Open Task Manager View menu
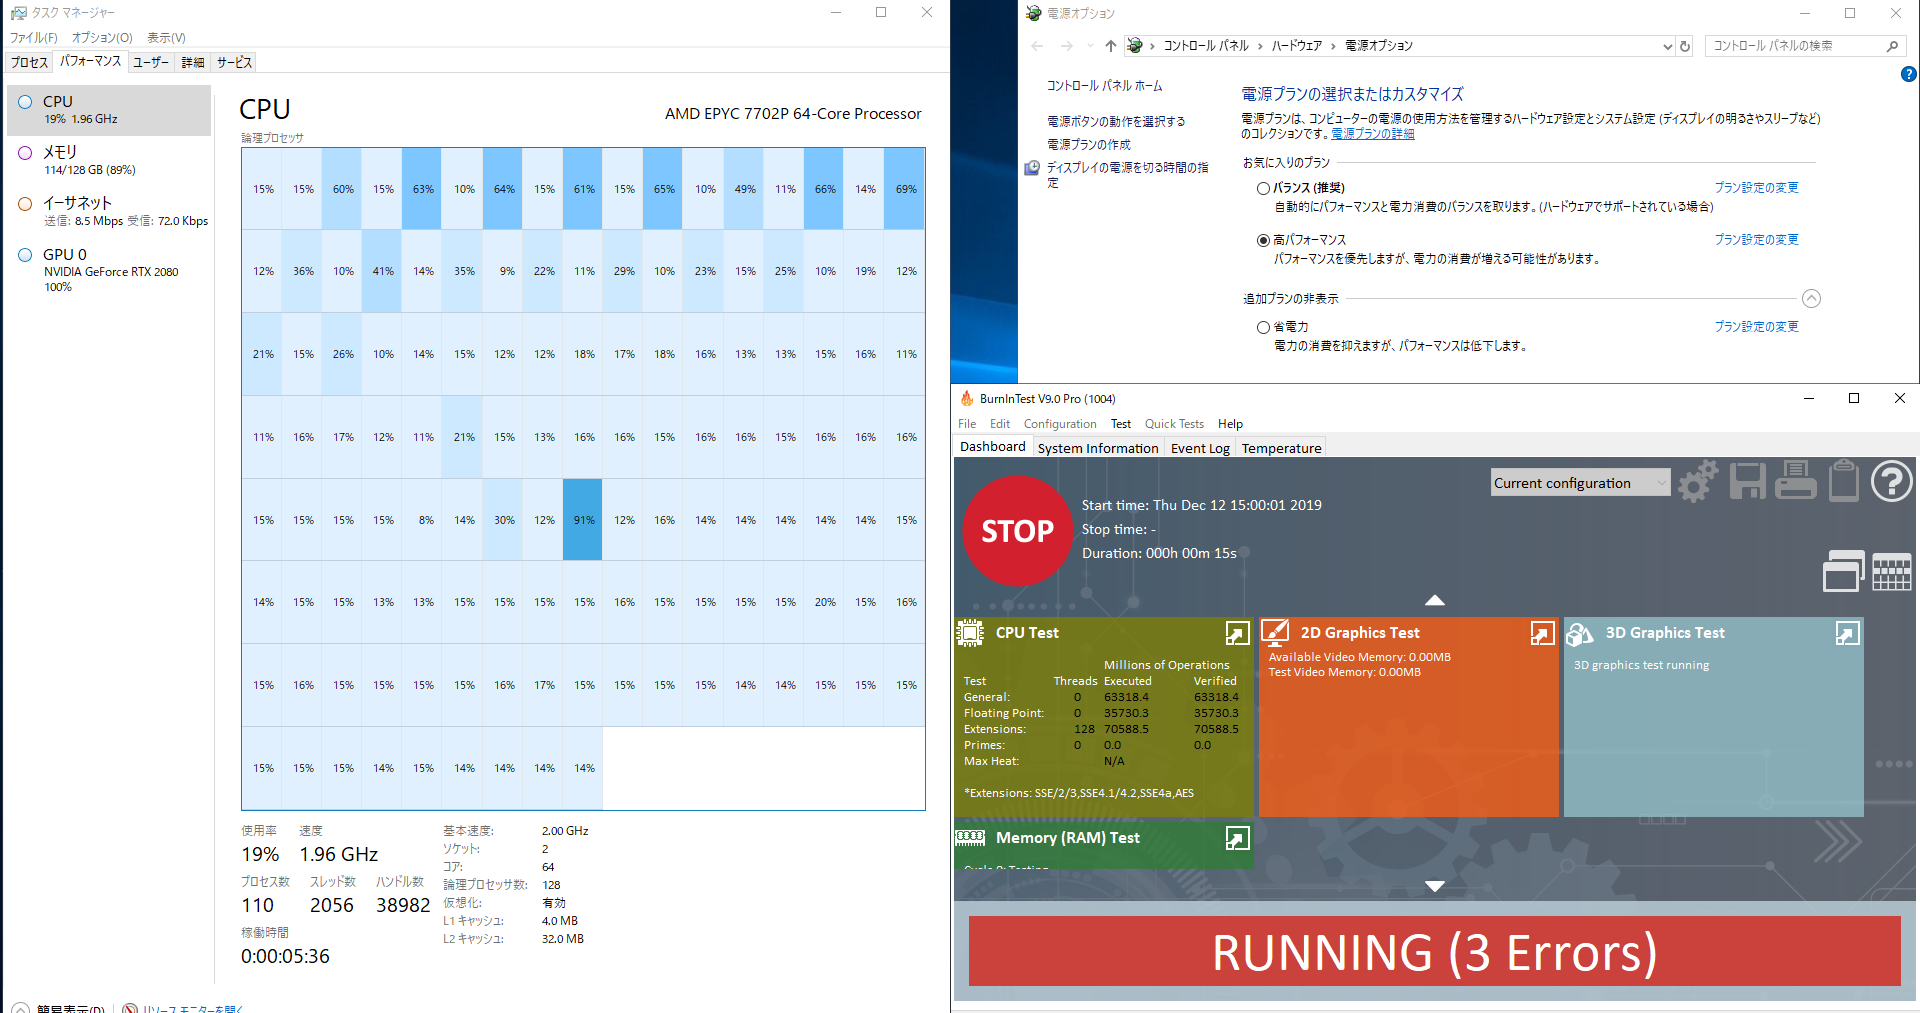The image size is (1920, 1013). pyautogui.click(x=166, y=38)
